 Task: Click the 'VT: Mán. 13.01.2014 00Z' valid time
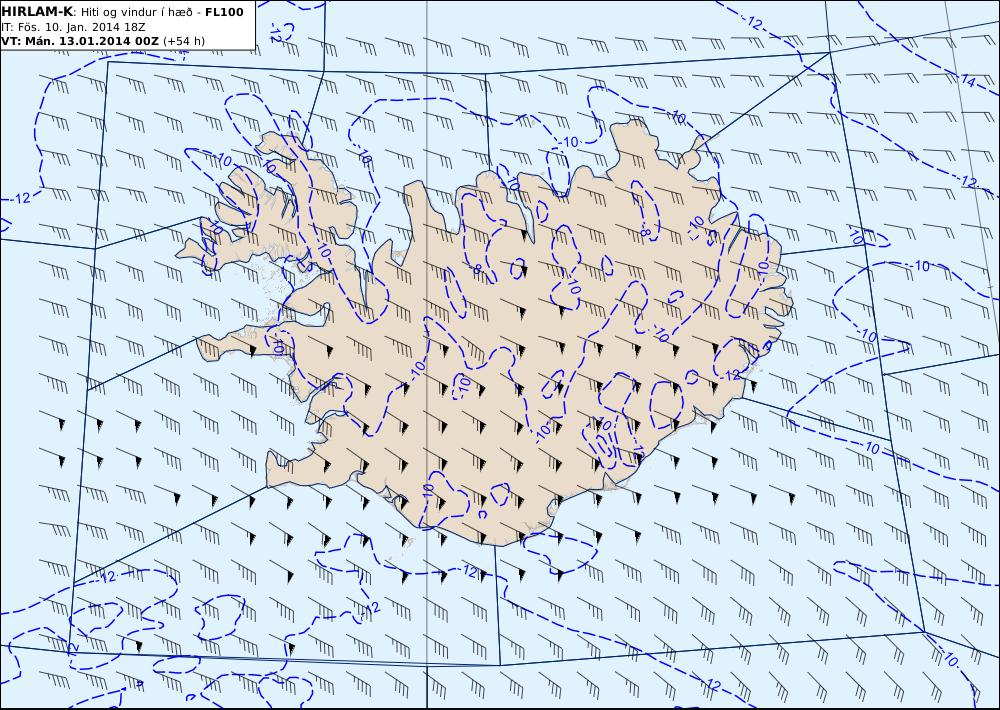[80, 41]
